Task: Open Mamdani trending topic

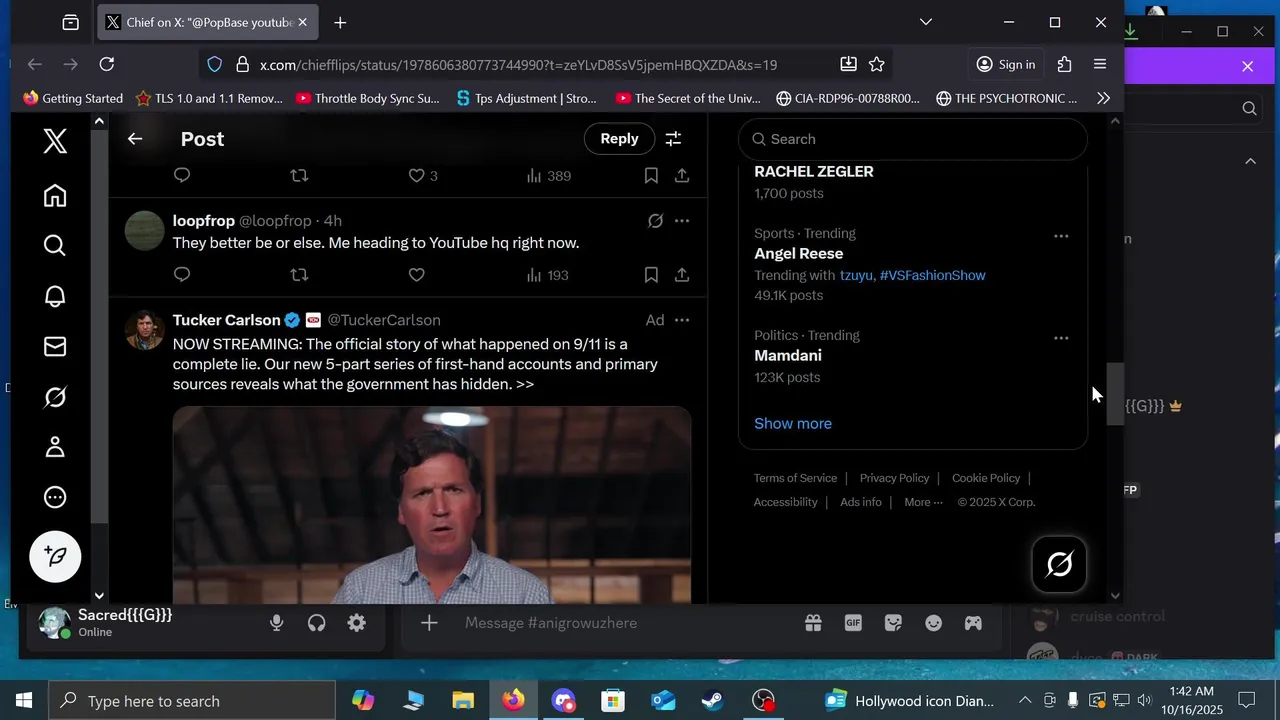Action: 788,356
